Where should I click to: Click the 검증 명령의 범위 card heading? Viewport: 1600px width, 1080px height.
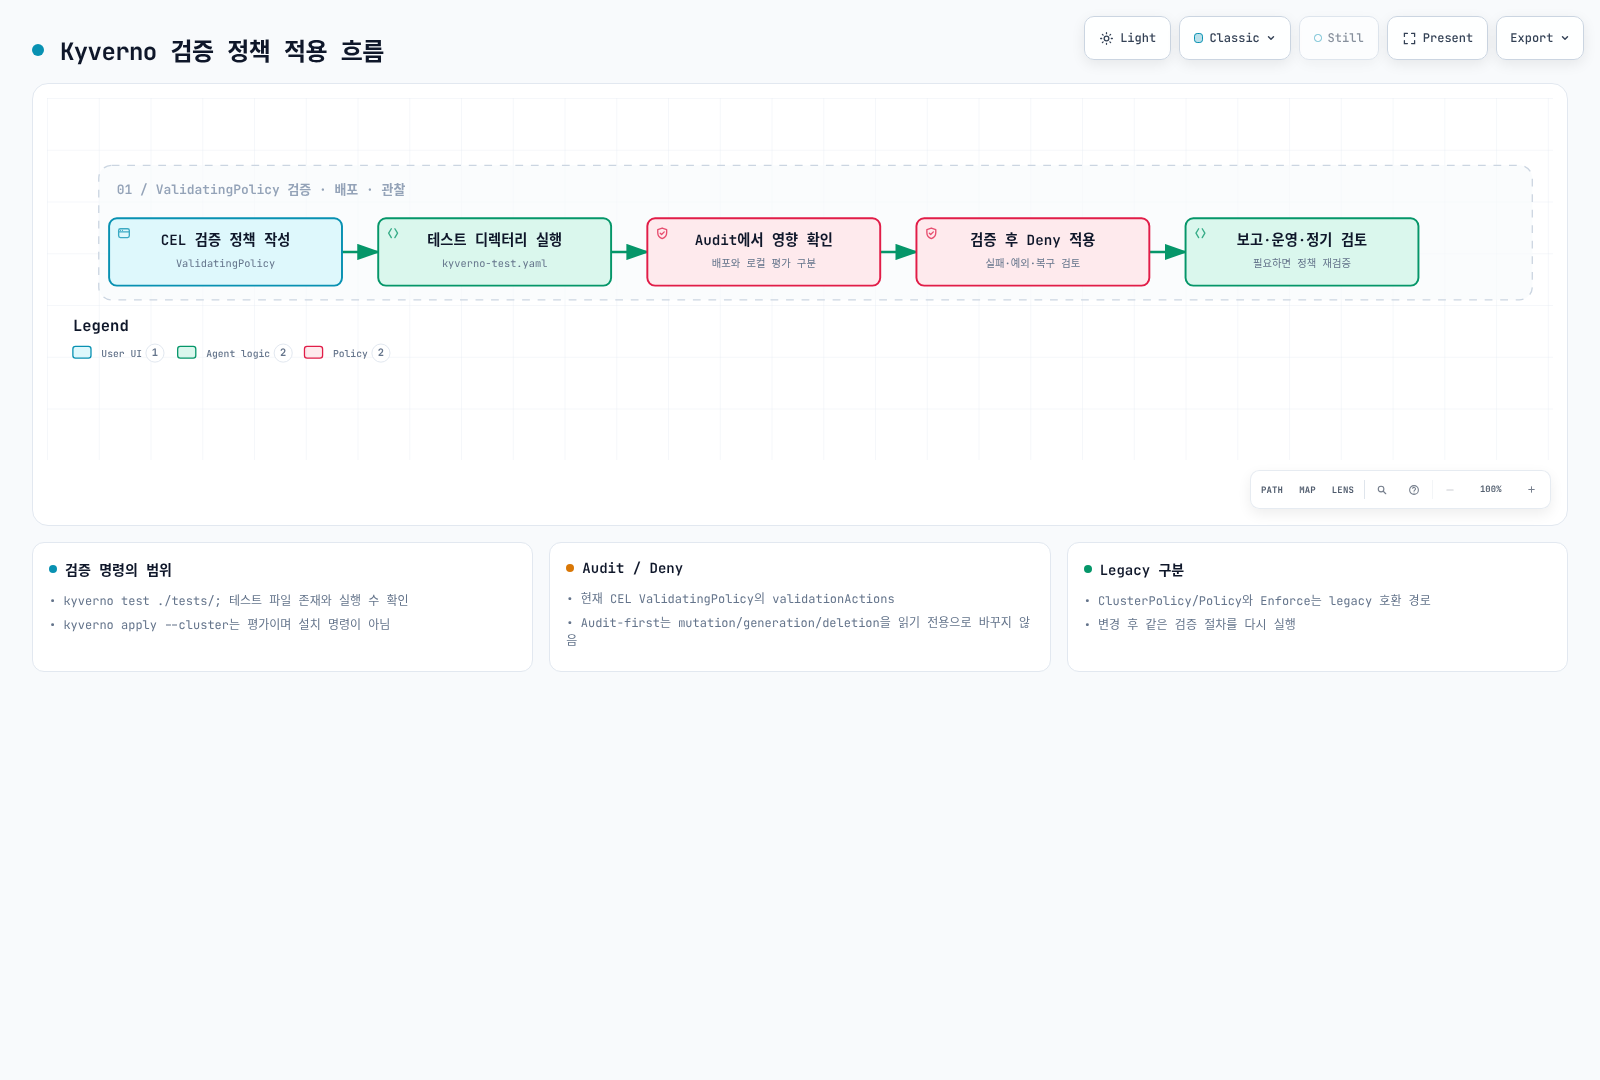pos(118,570)
